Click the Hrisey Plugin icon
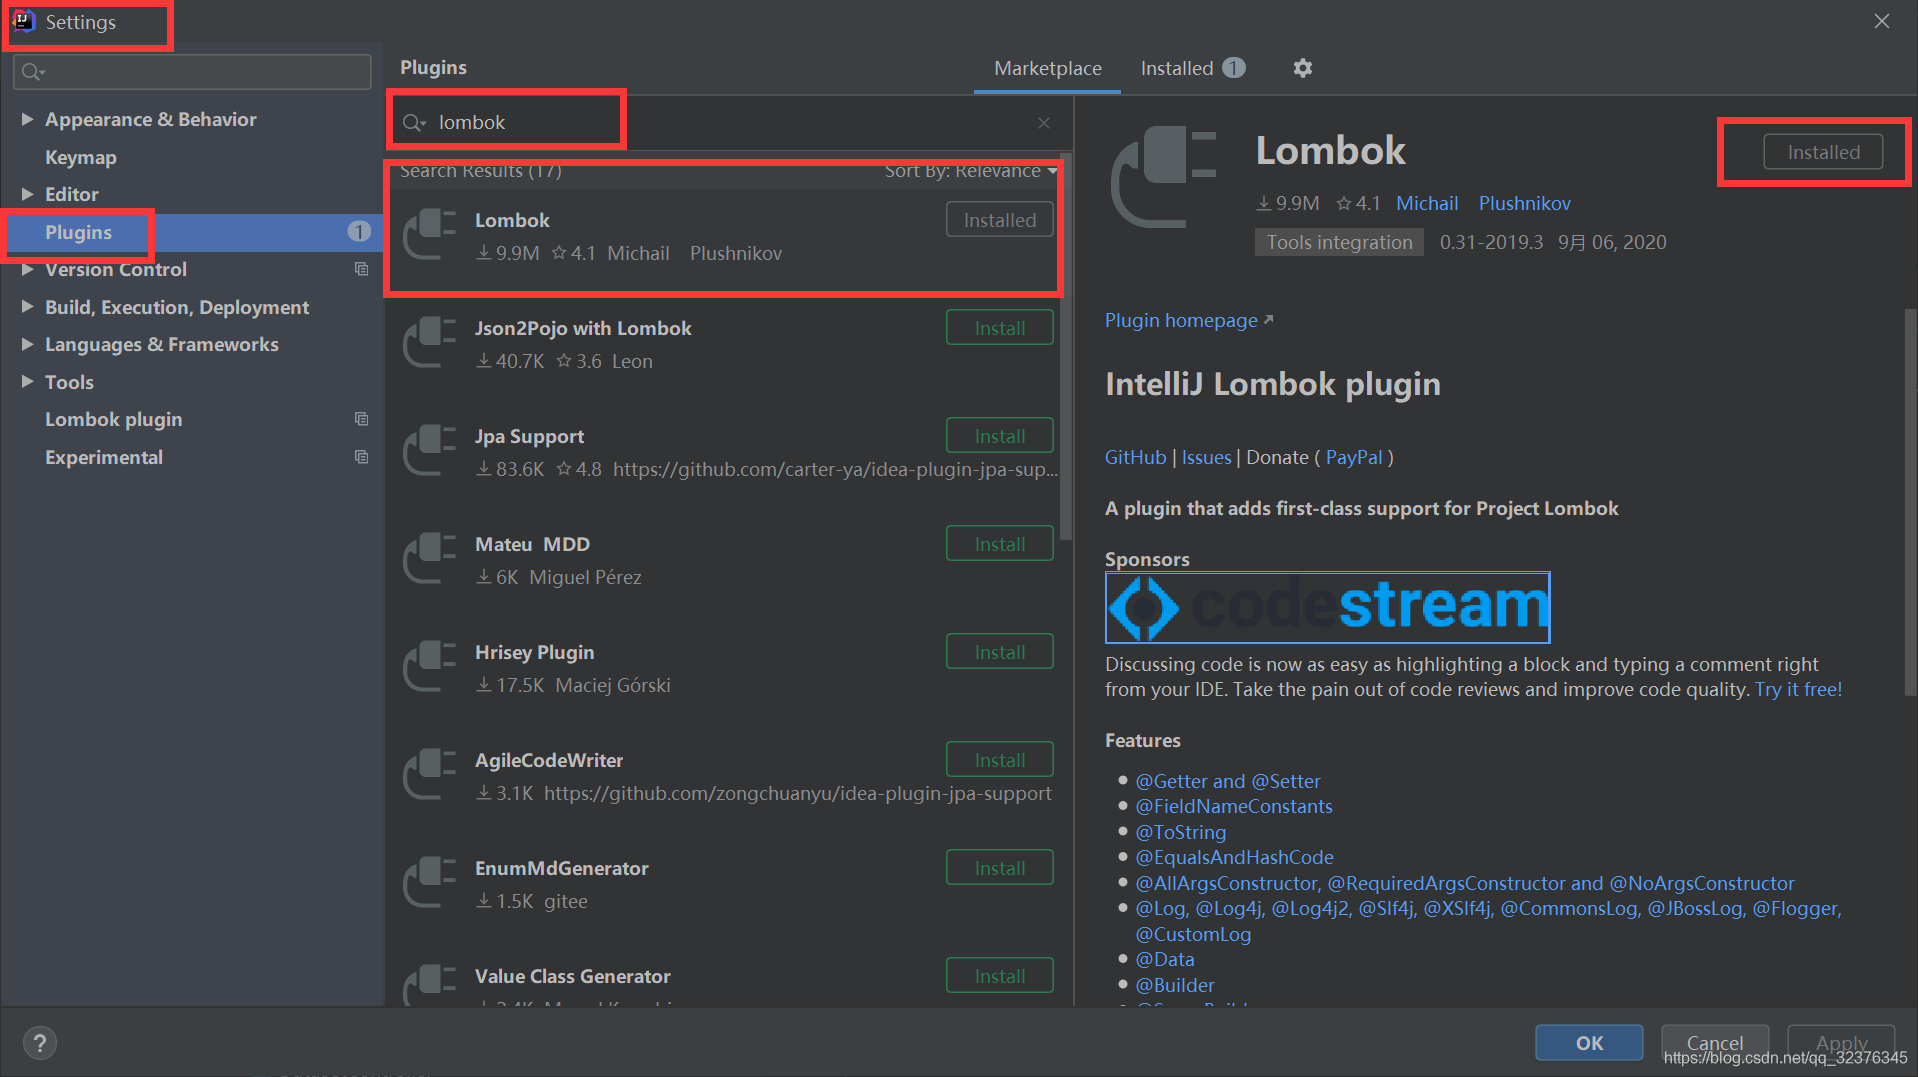This screenshot has height=1077, width=1918. coord(430,667)
